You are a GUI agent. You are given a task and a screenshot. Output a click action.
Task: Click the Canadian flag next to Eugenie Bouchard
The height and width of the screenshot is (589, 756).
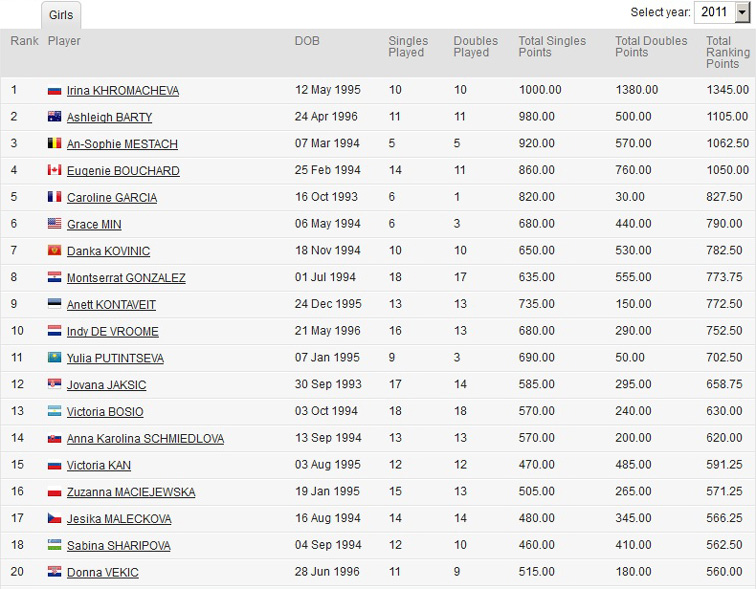55,171
